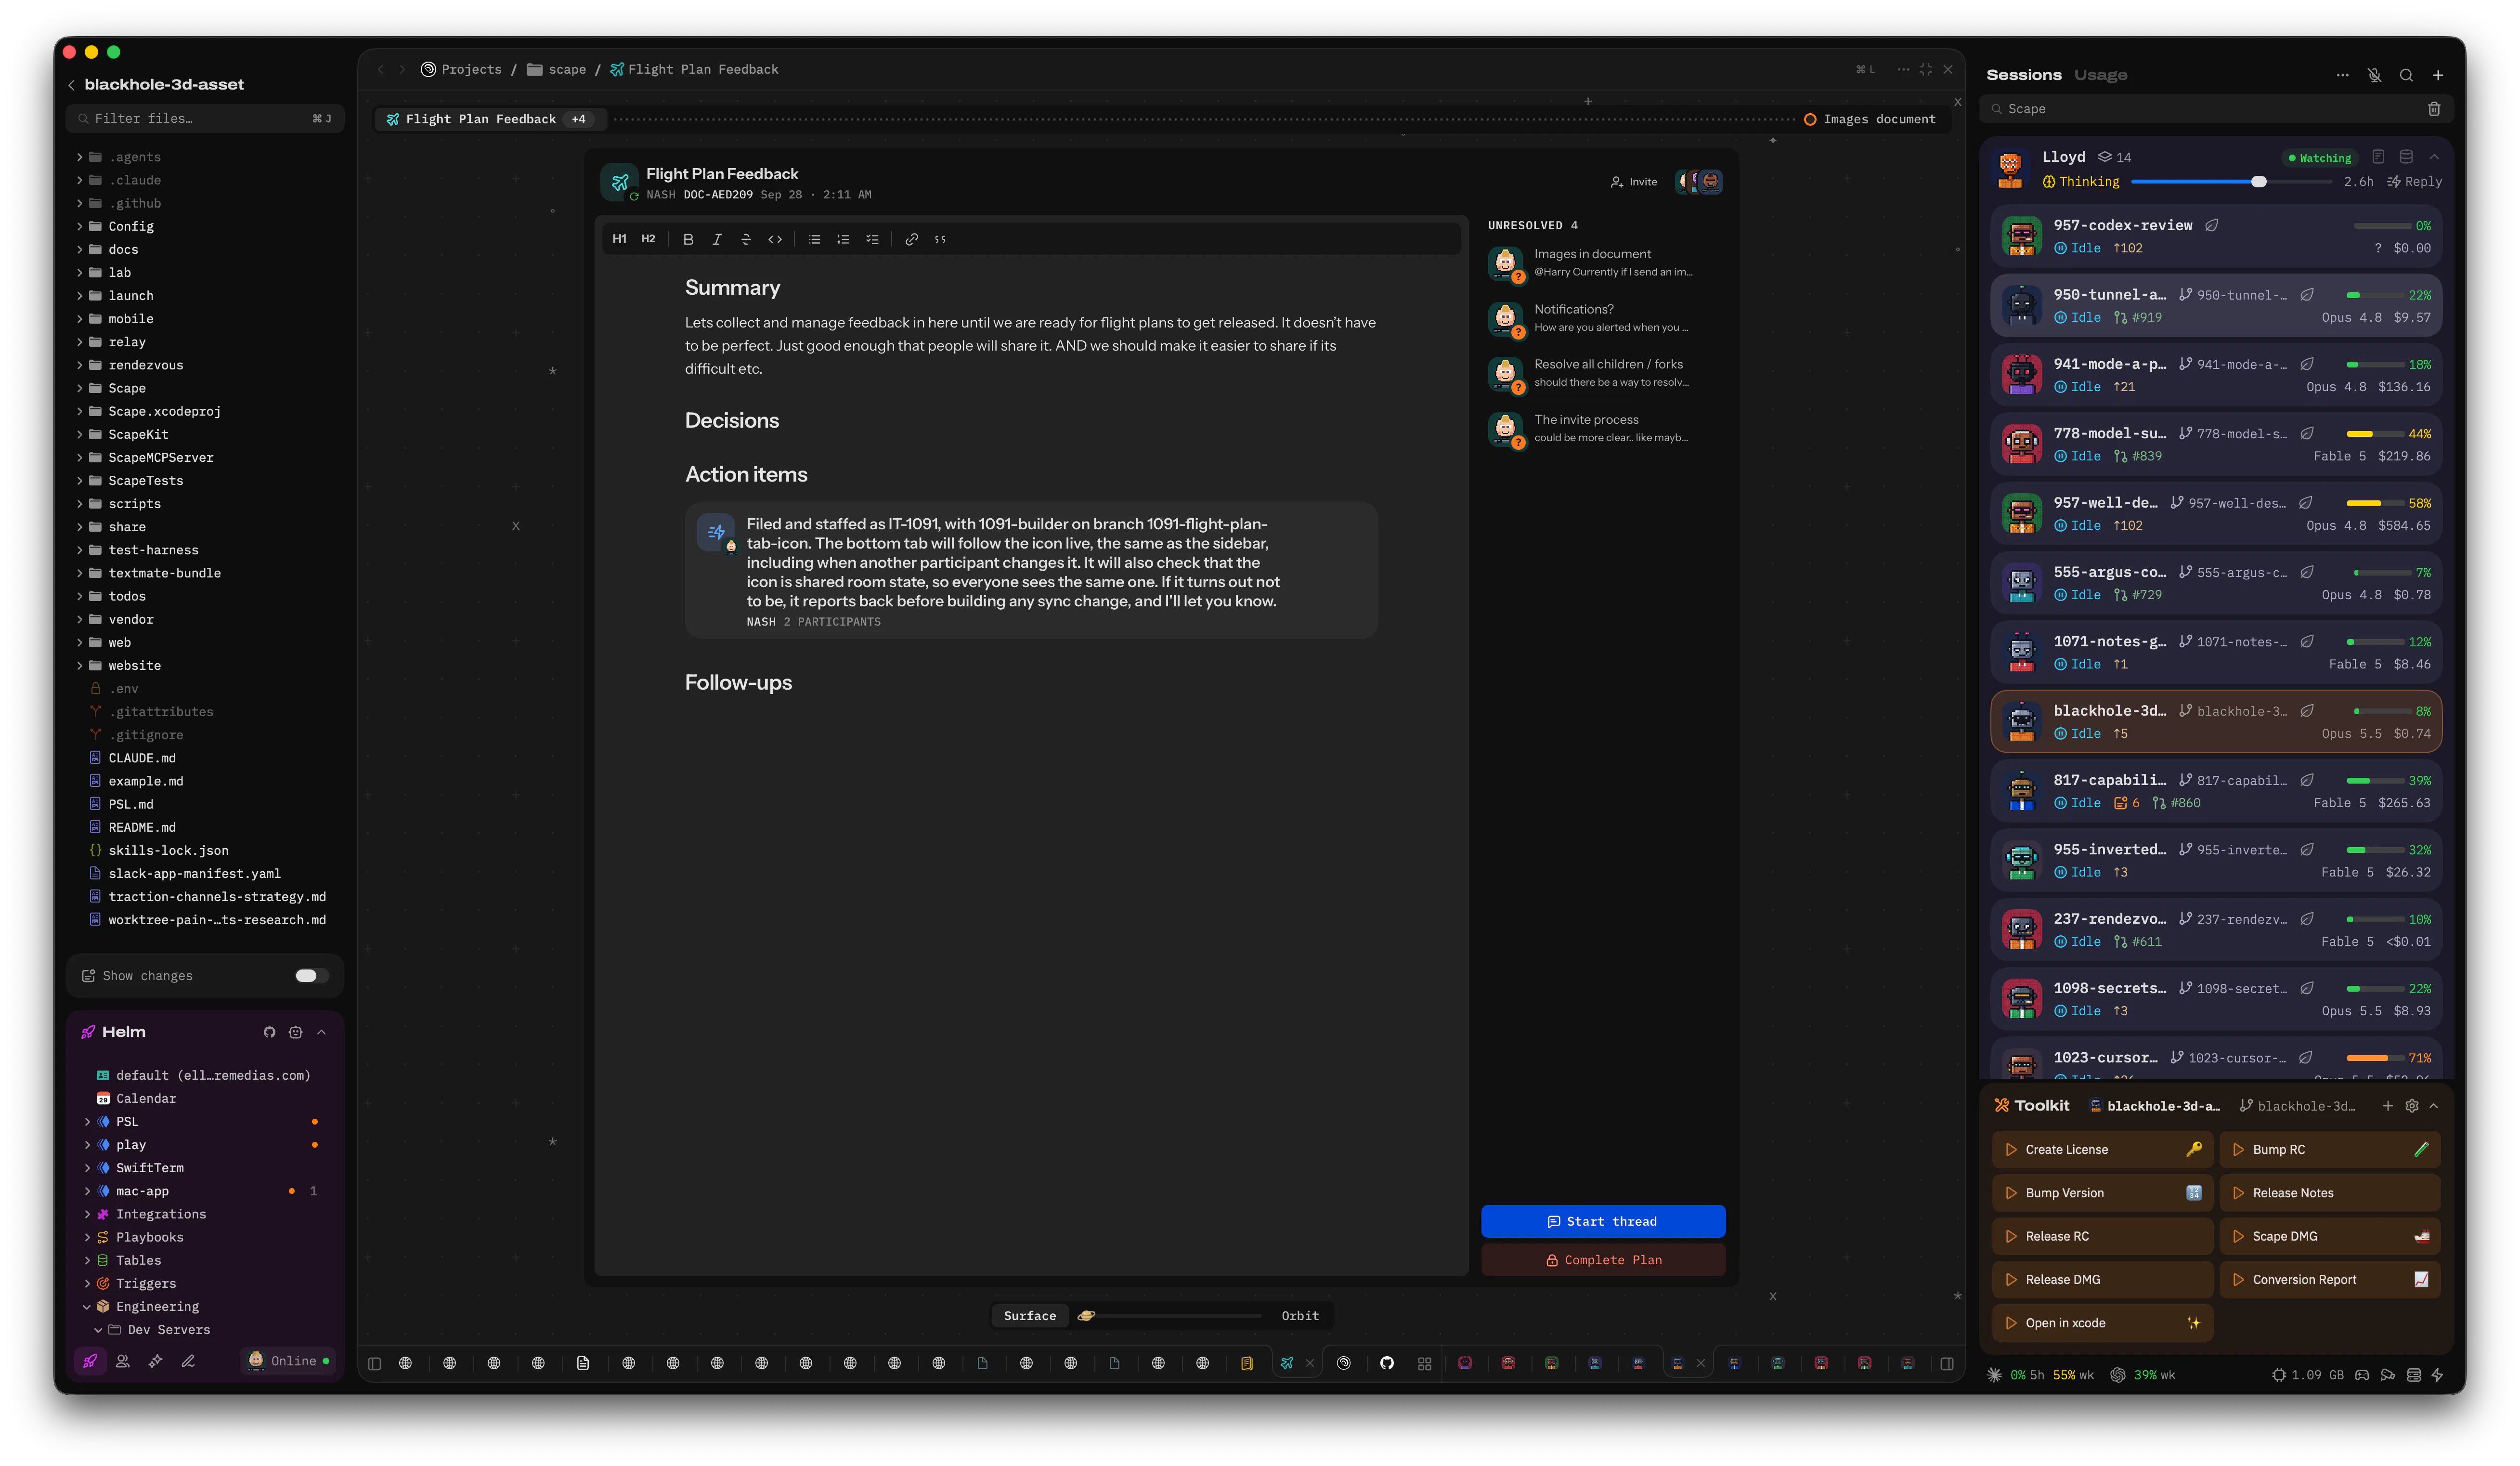Mute the microphone in Sessions header
The width and height of the screenshot is (2520, 1466).
[x=2374, y=75]
